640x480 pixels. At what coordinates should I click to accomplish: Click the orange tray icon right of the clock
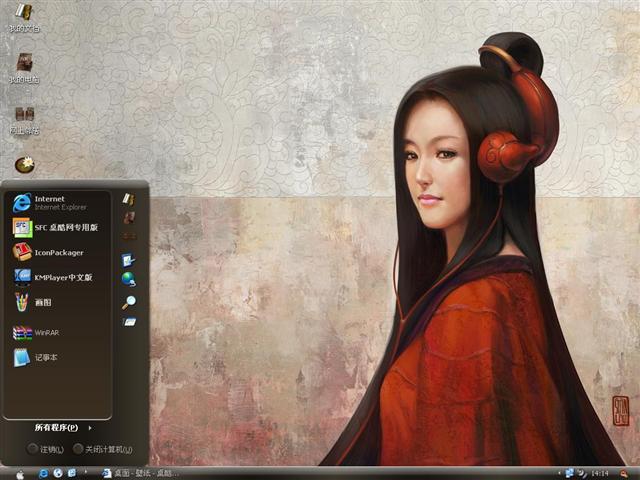coord(624,473)
